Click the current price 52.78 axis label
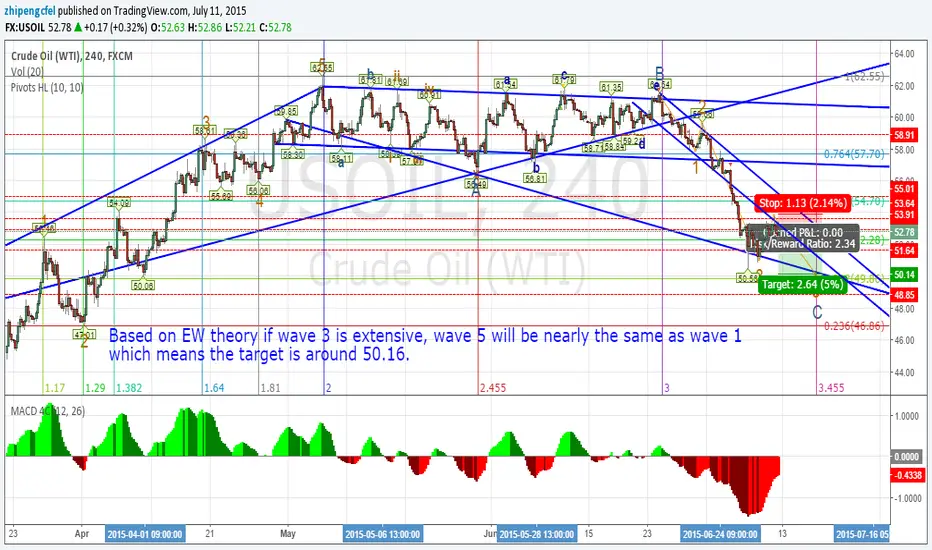 [x=904, y=232]
